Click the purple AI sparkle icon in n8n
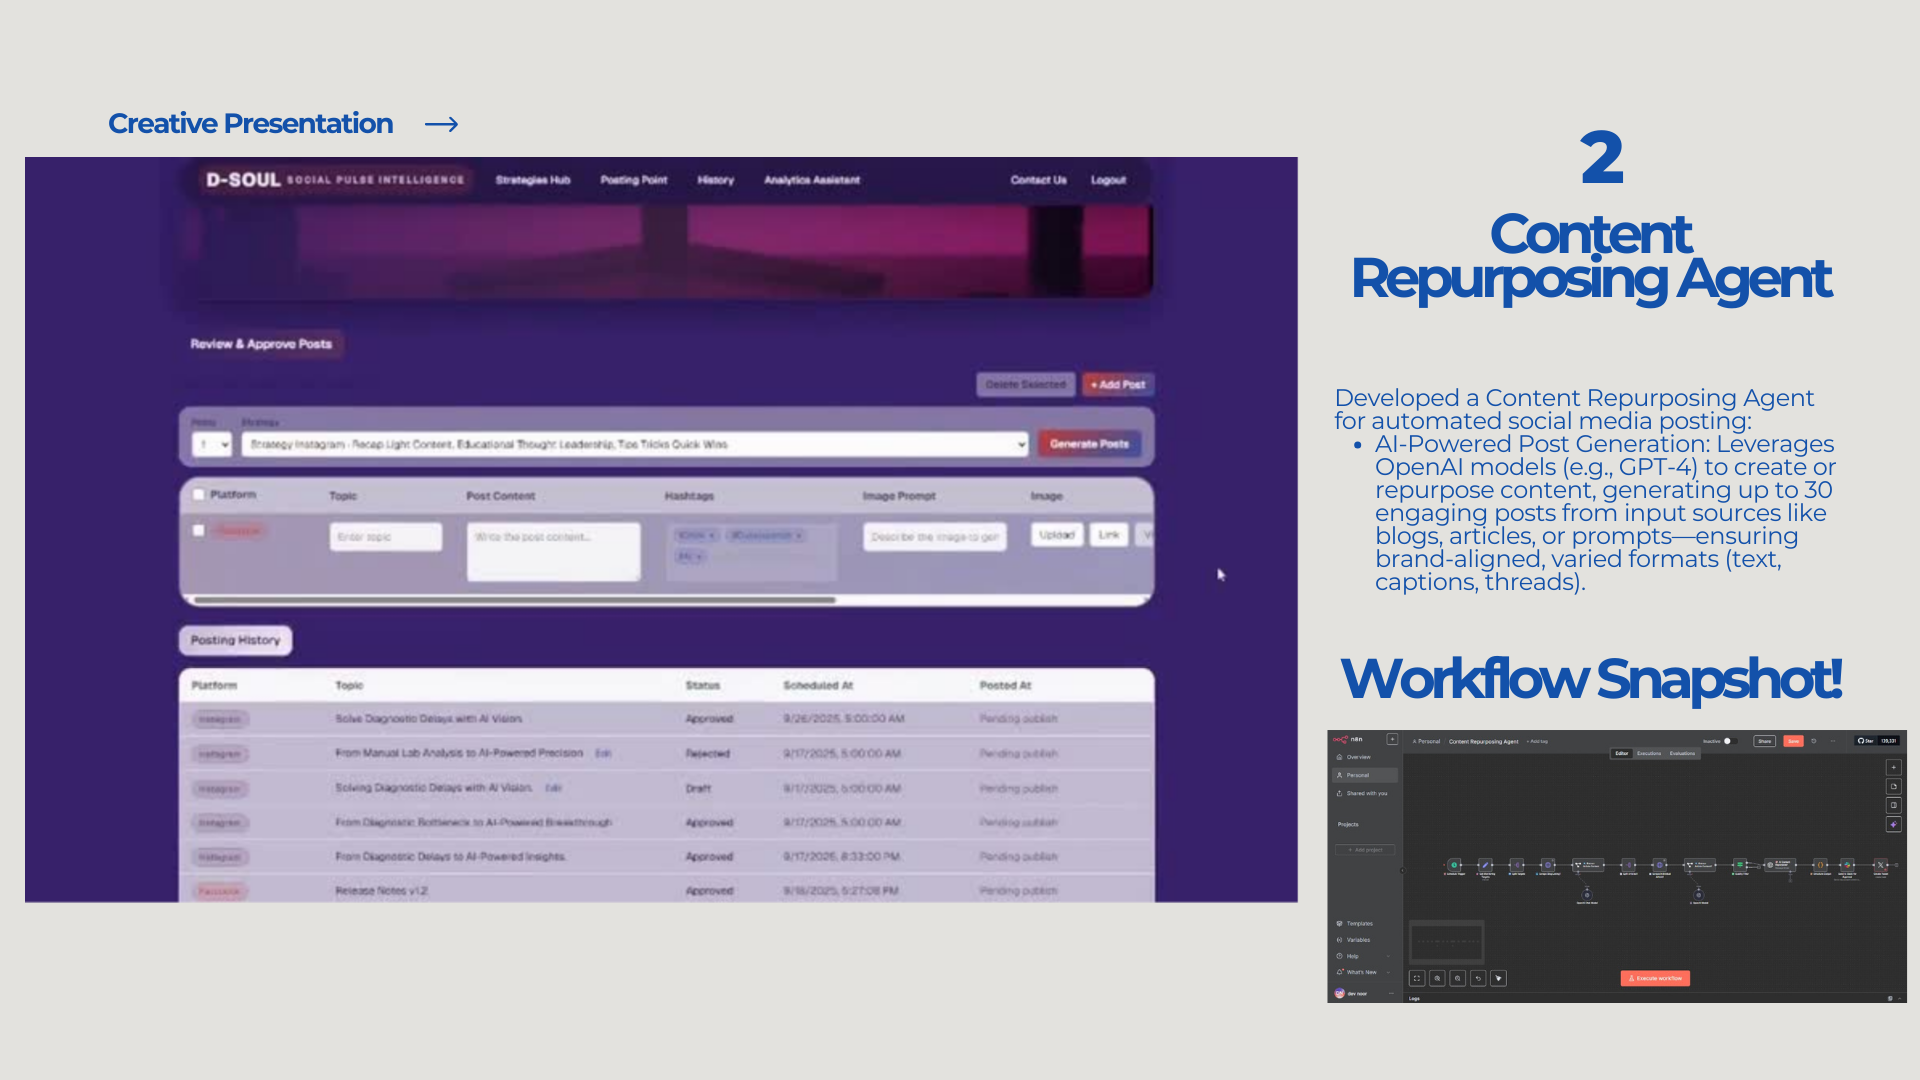Image resolution: width=1920 pixels, height=1080 pixels. click(1893, 824)
